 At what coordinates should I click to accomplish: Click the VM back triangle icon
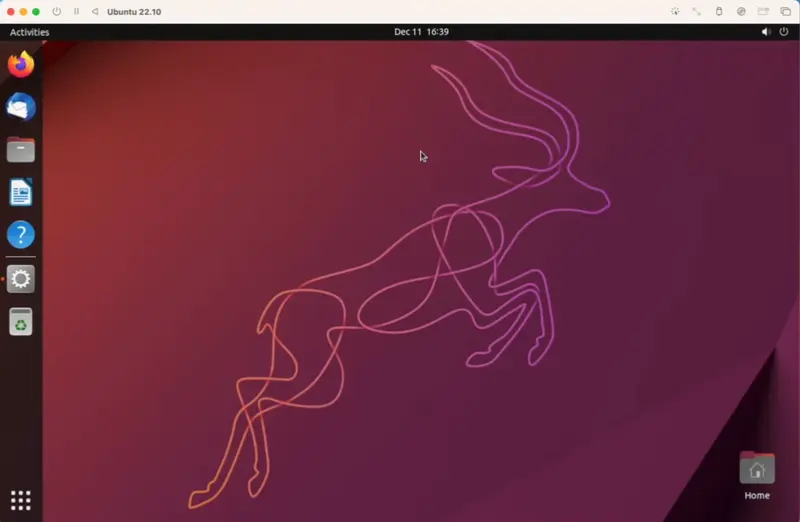click(95, 11)
